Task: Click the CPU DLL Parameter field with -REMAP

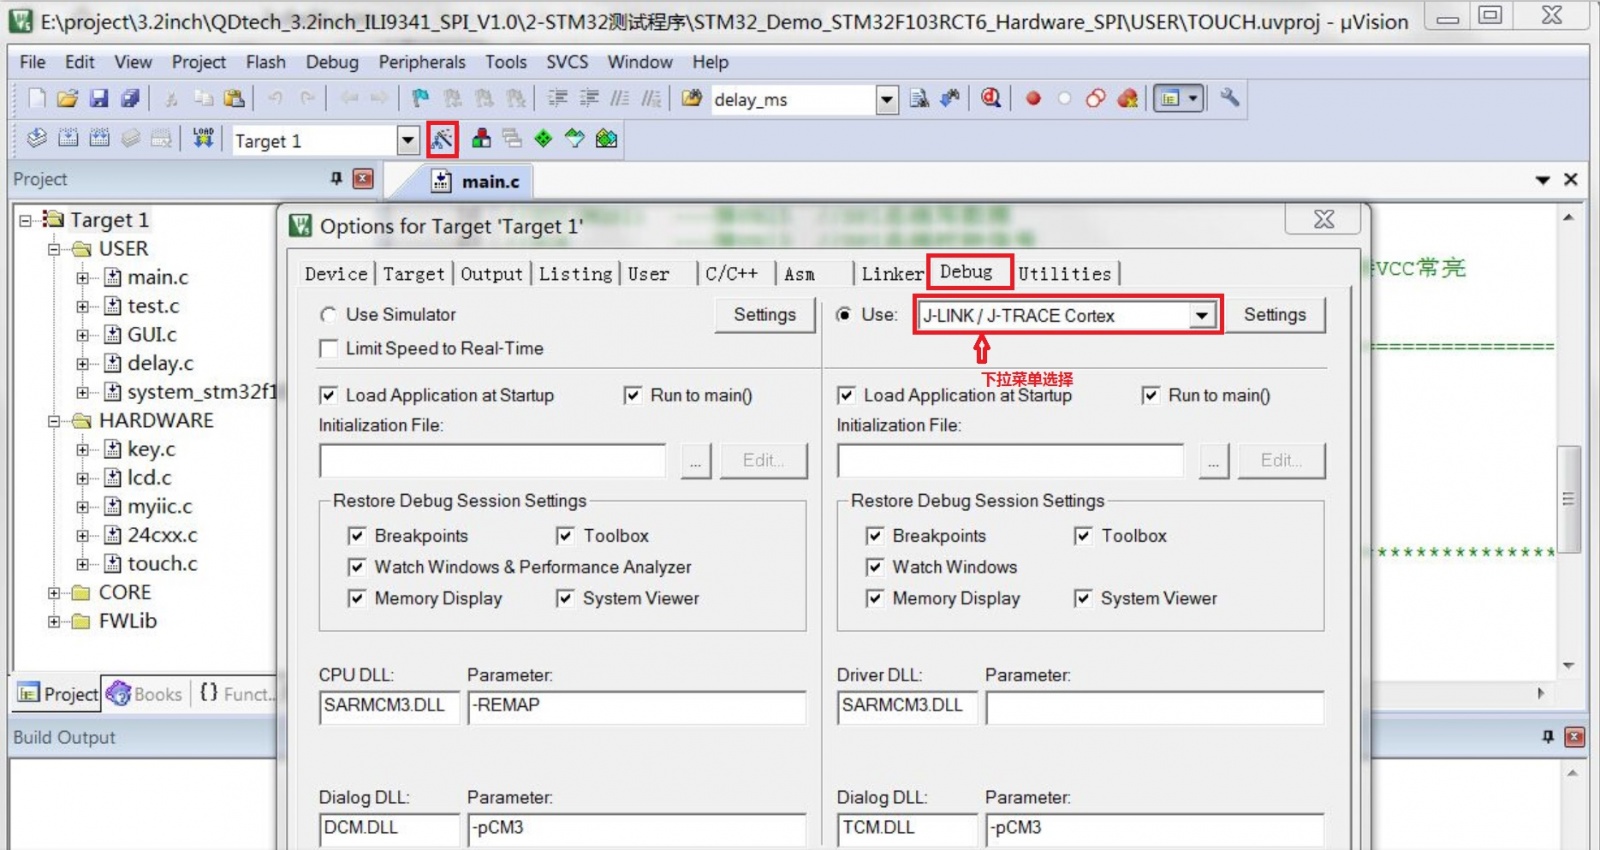Action: coord(636,706)
